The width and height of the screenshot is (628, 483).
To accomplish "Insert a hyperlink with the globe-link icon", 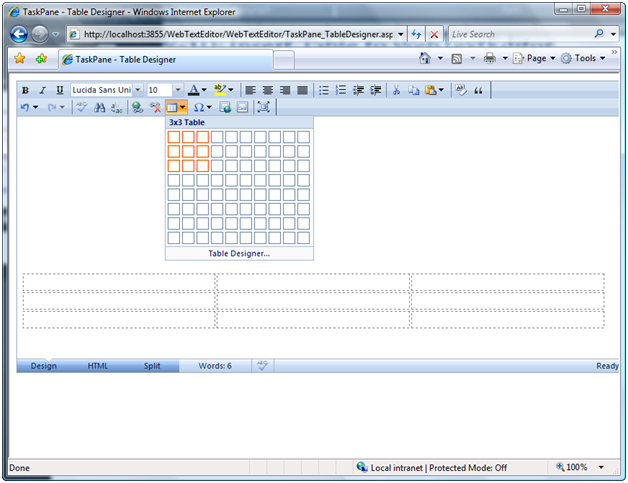I will point(137,107).
